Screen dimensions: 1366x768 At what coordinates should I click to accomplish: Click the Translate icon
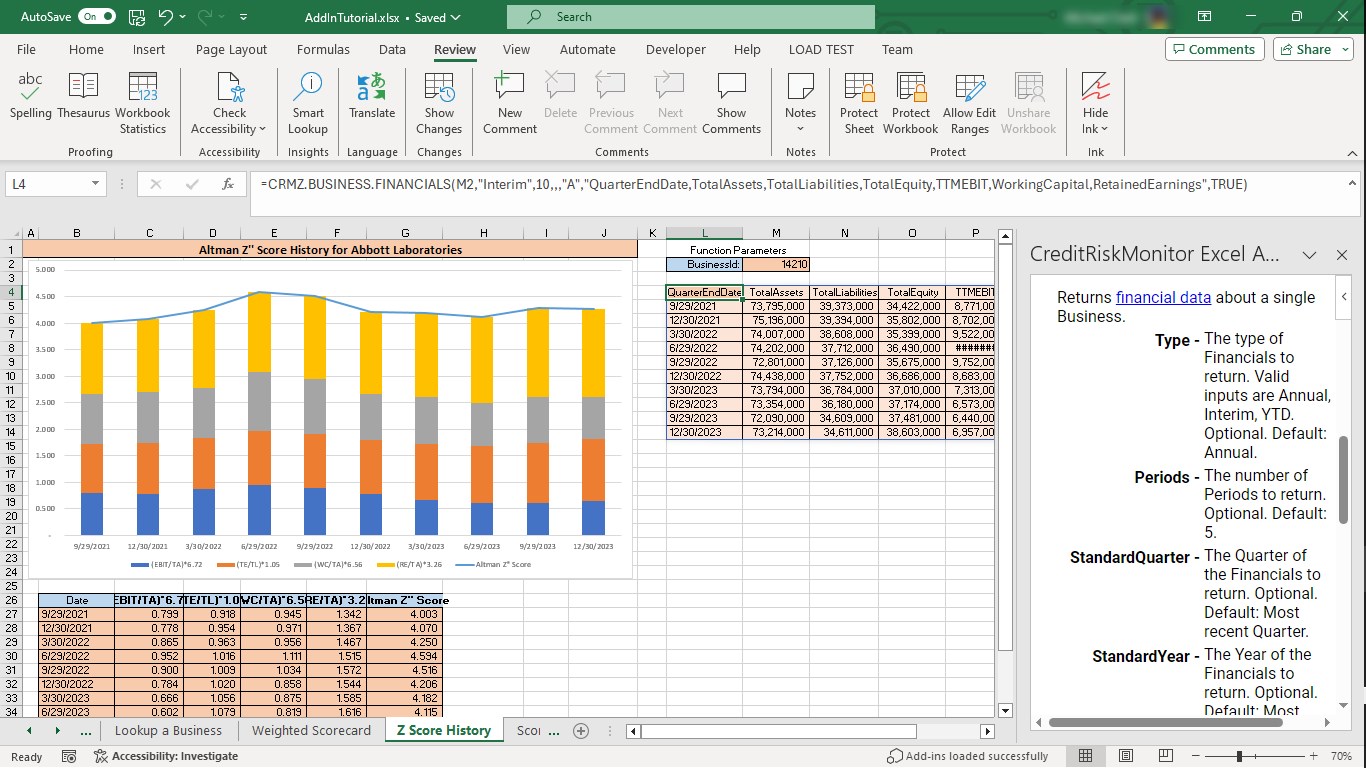pyautogui.click(x=372, y=97)
